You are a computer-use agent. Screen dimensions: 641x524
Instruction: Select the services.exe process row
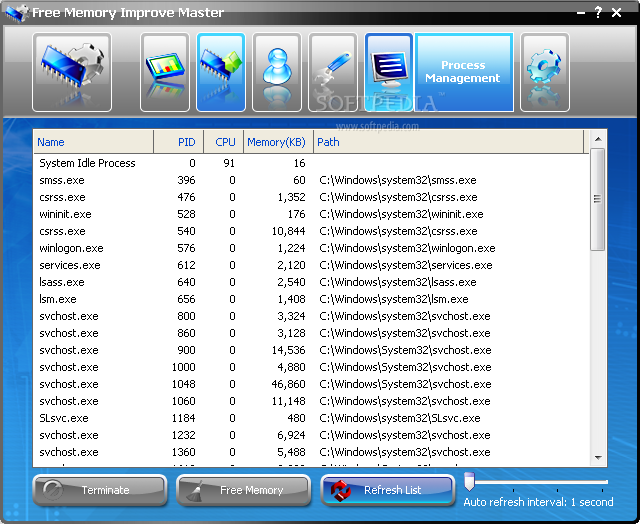pyautogui.click(x=312, y=265)
